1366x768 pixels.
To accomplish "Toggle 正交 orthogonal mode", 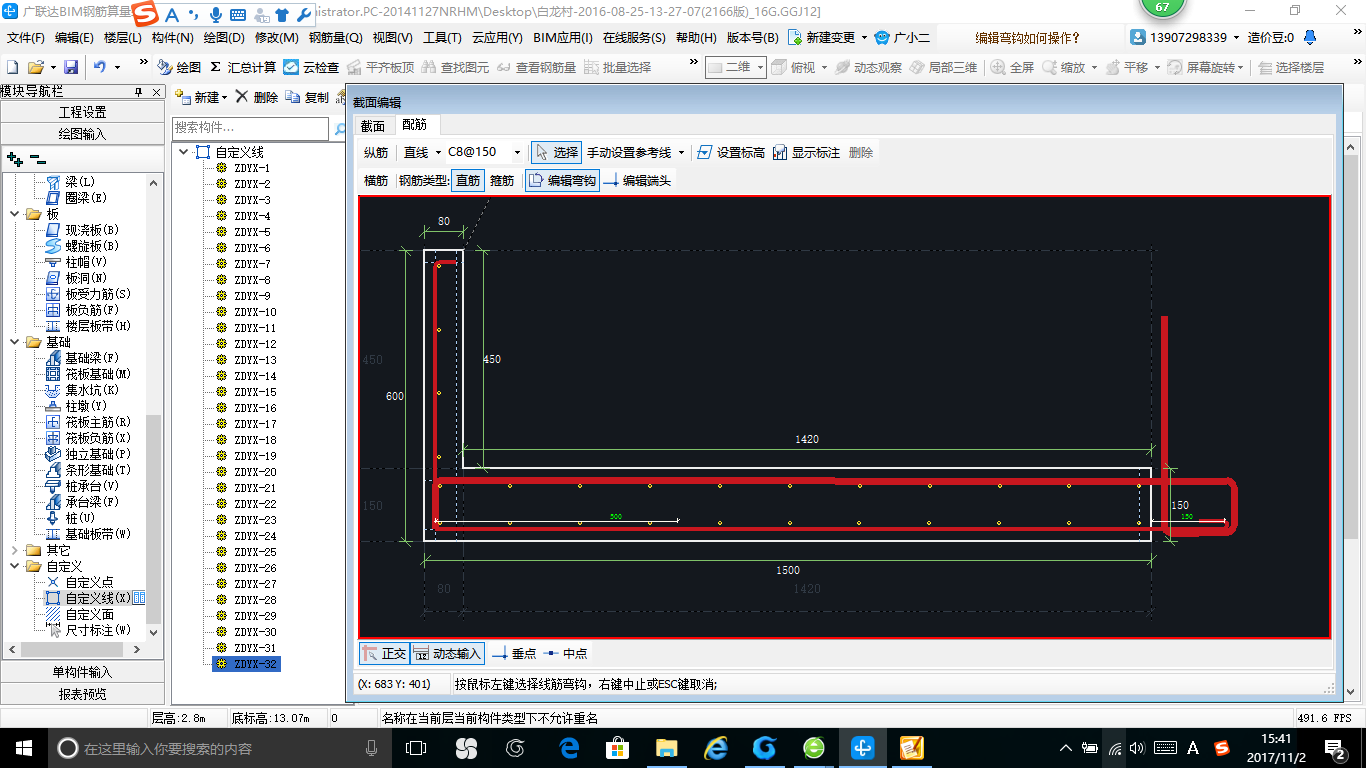I will [x=384, y=653].
